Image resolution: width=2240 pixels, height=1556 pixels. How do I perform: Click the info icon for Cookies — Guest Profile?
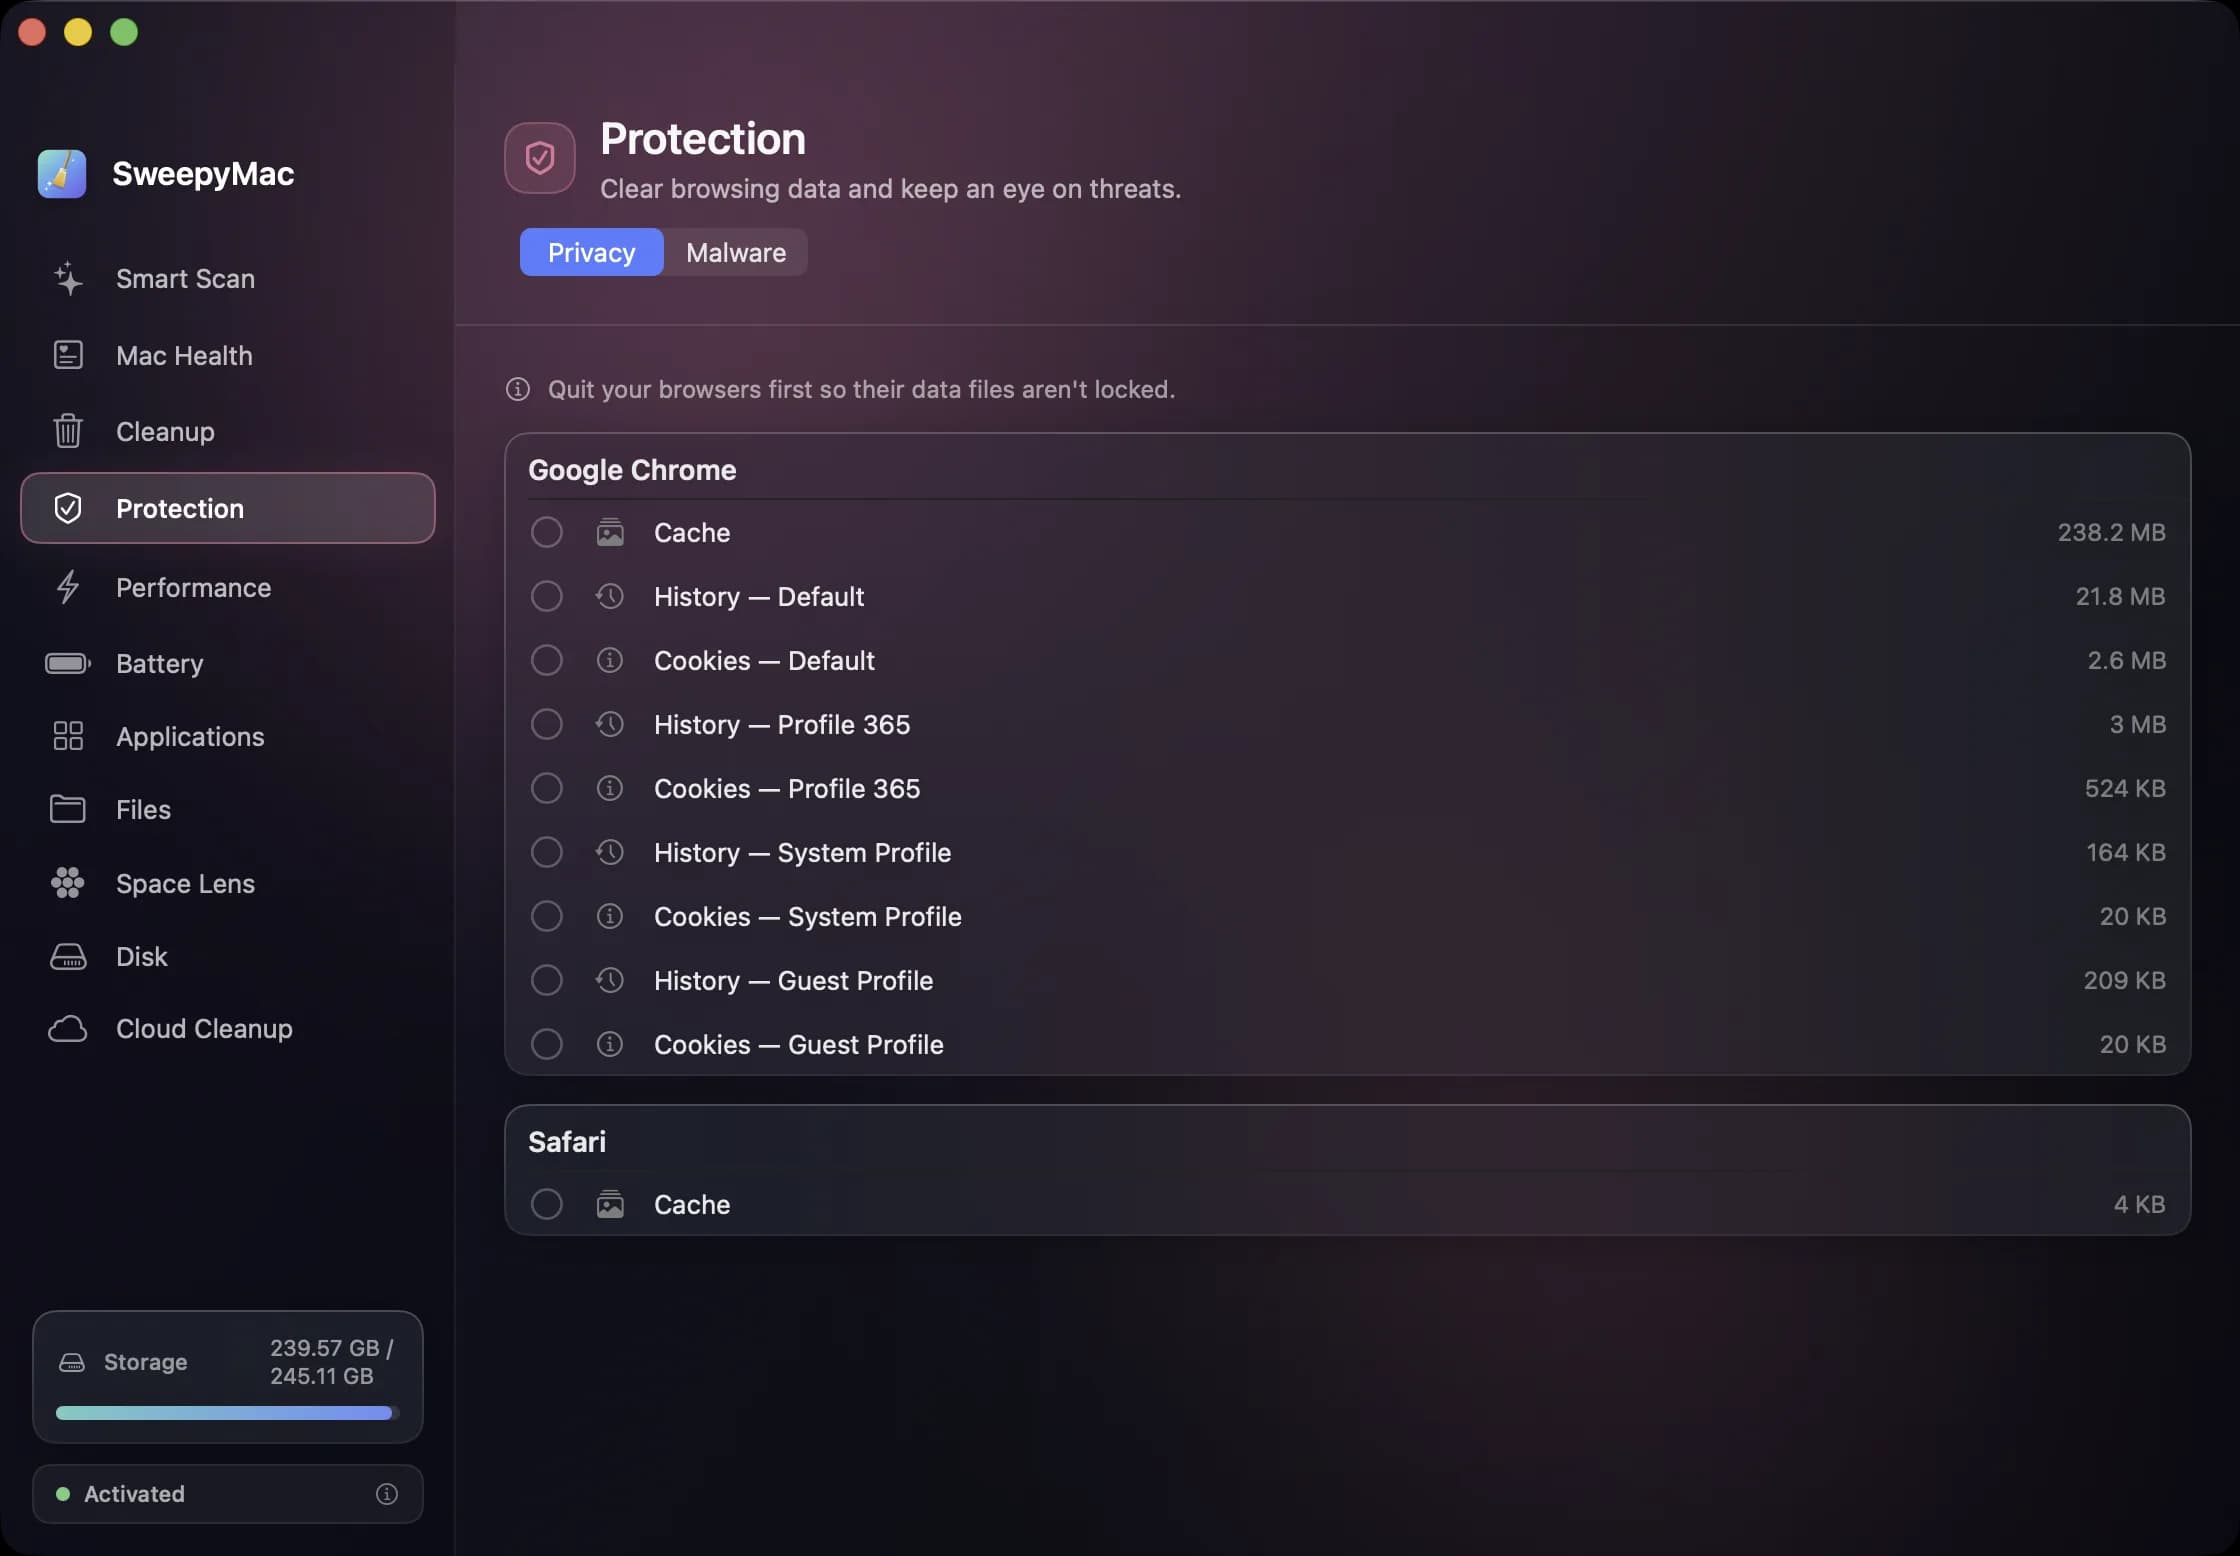tap(610, 1045)
